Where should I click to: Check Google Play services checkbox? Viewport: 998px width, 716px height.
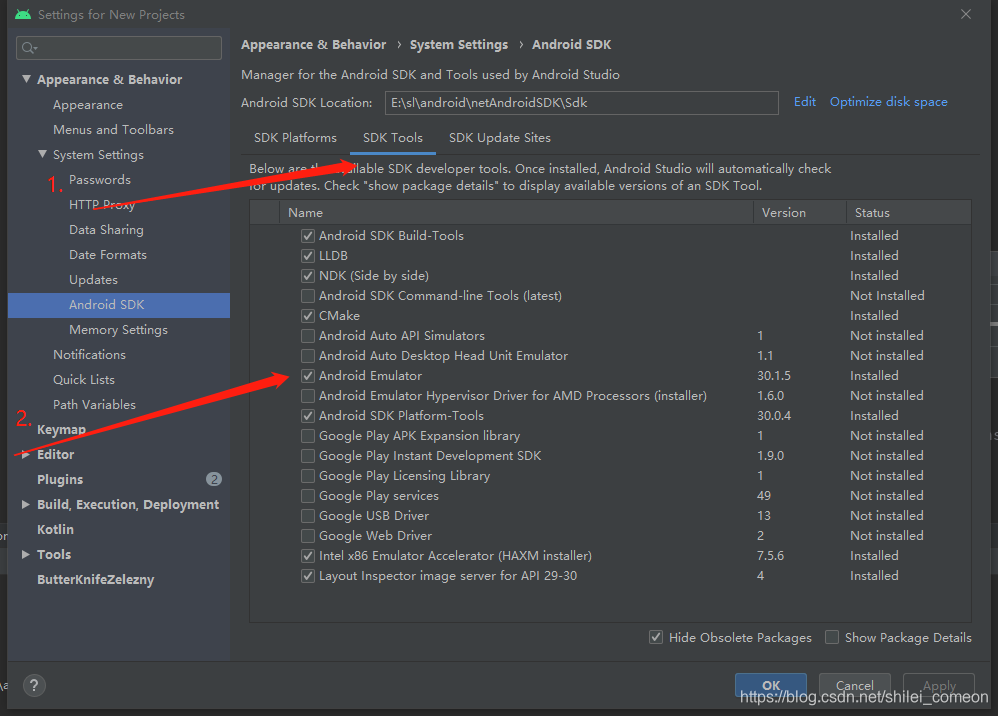[x=308, y=496]
